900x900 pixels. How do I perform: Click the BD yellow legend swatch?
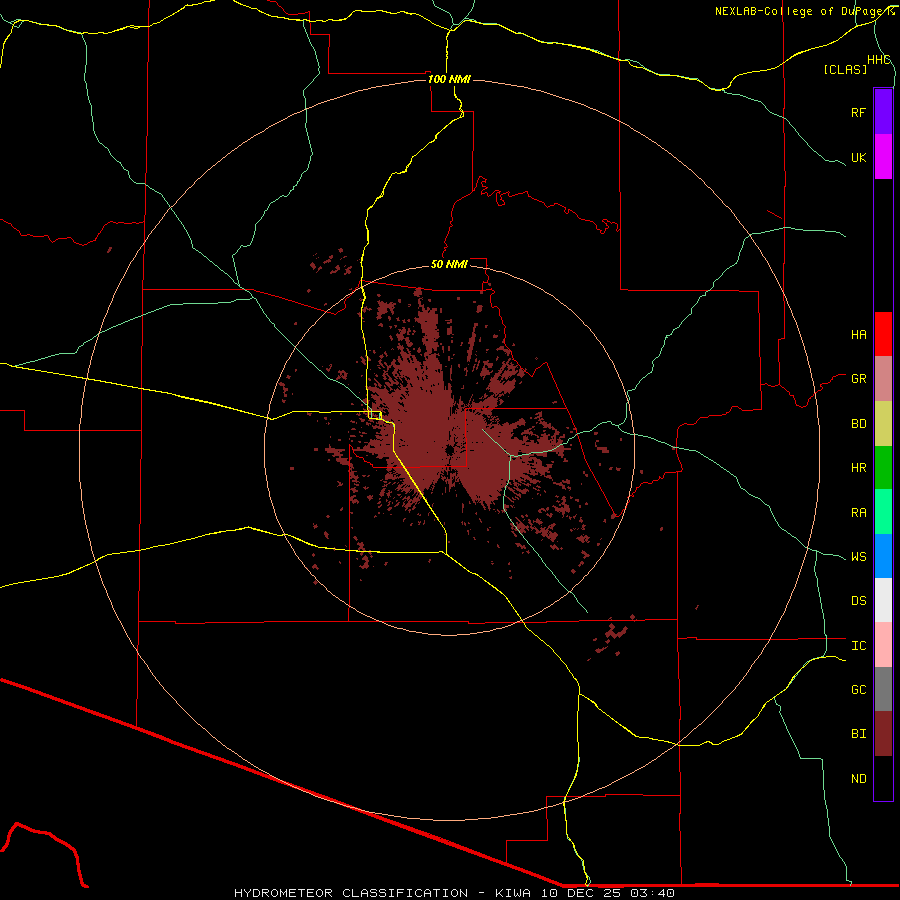(883, 423)
